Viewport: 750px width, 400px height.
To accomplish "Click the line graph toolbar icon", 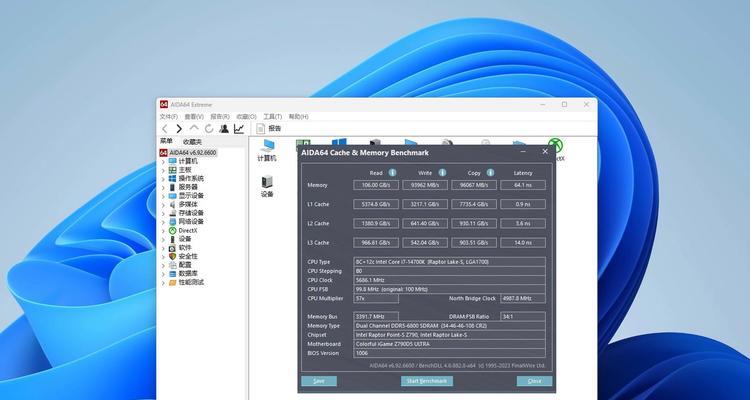I will click(x=239, y=129).
